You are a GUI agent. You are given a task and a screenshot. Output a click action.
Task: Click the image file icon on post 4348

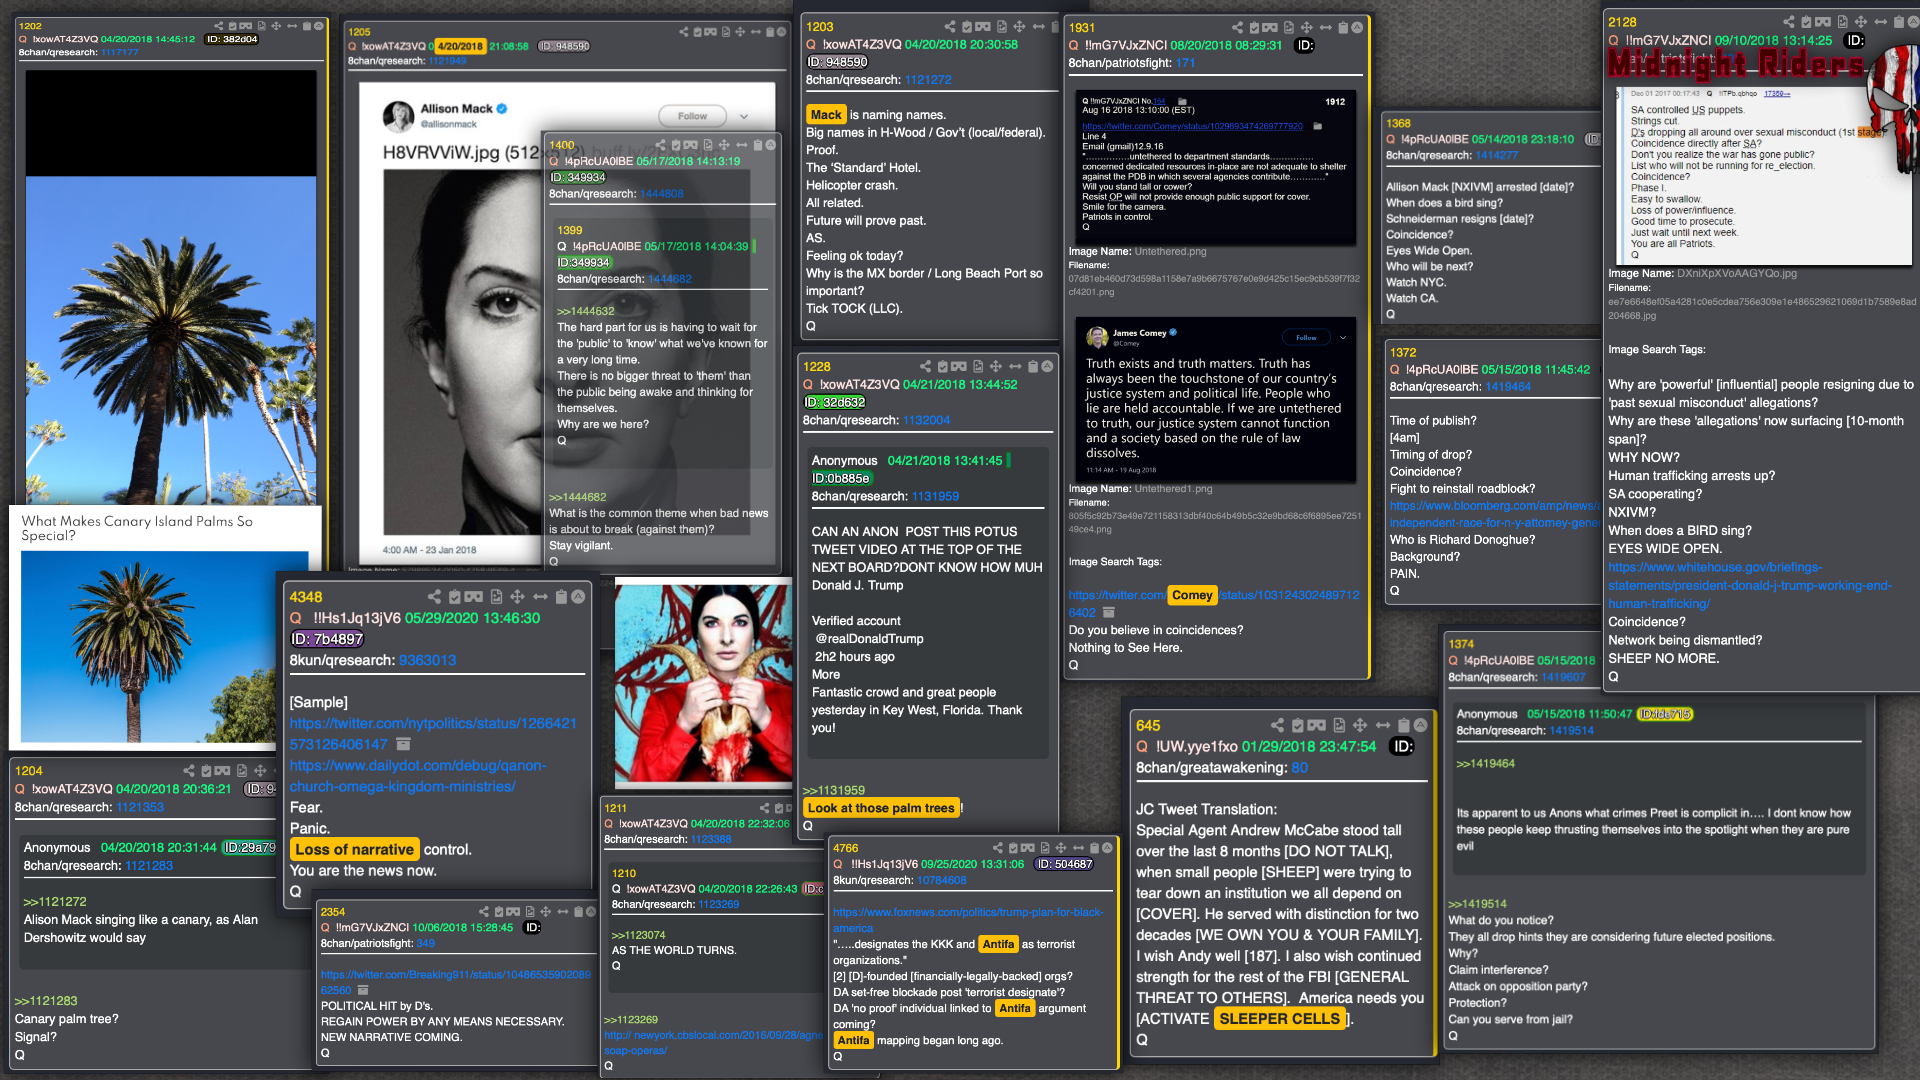click(497, 597)
